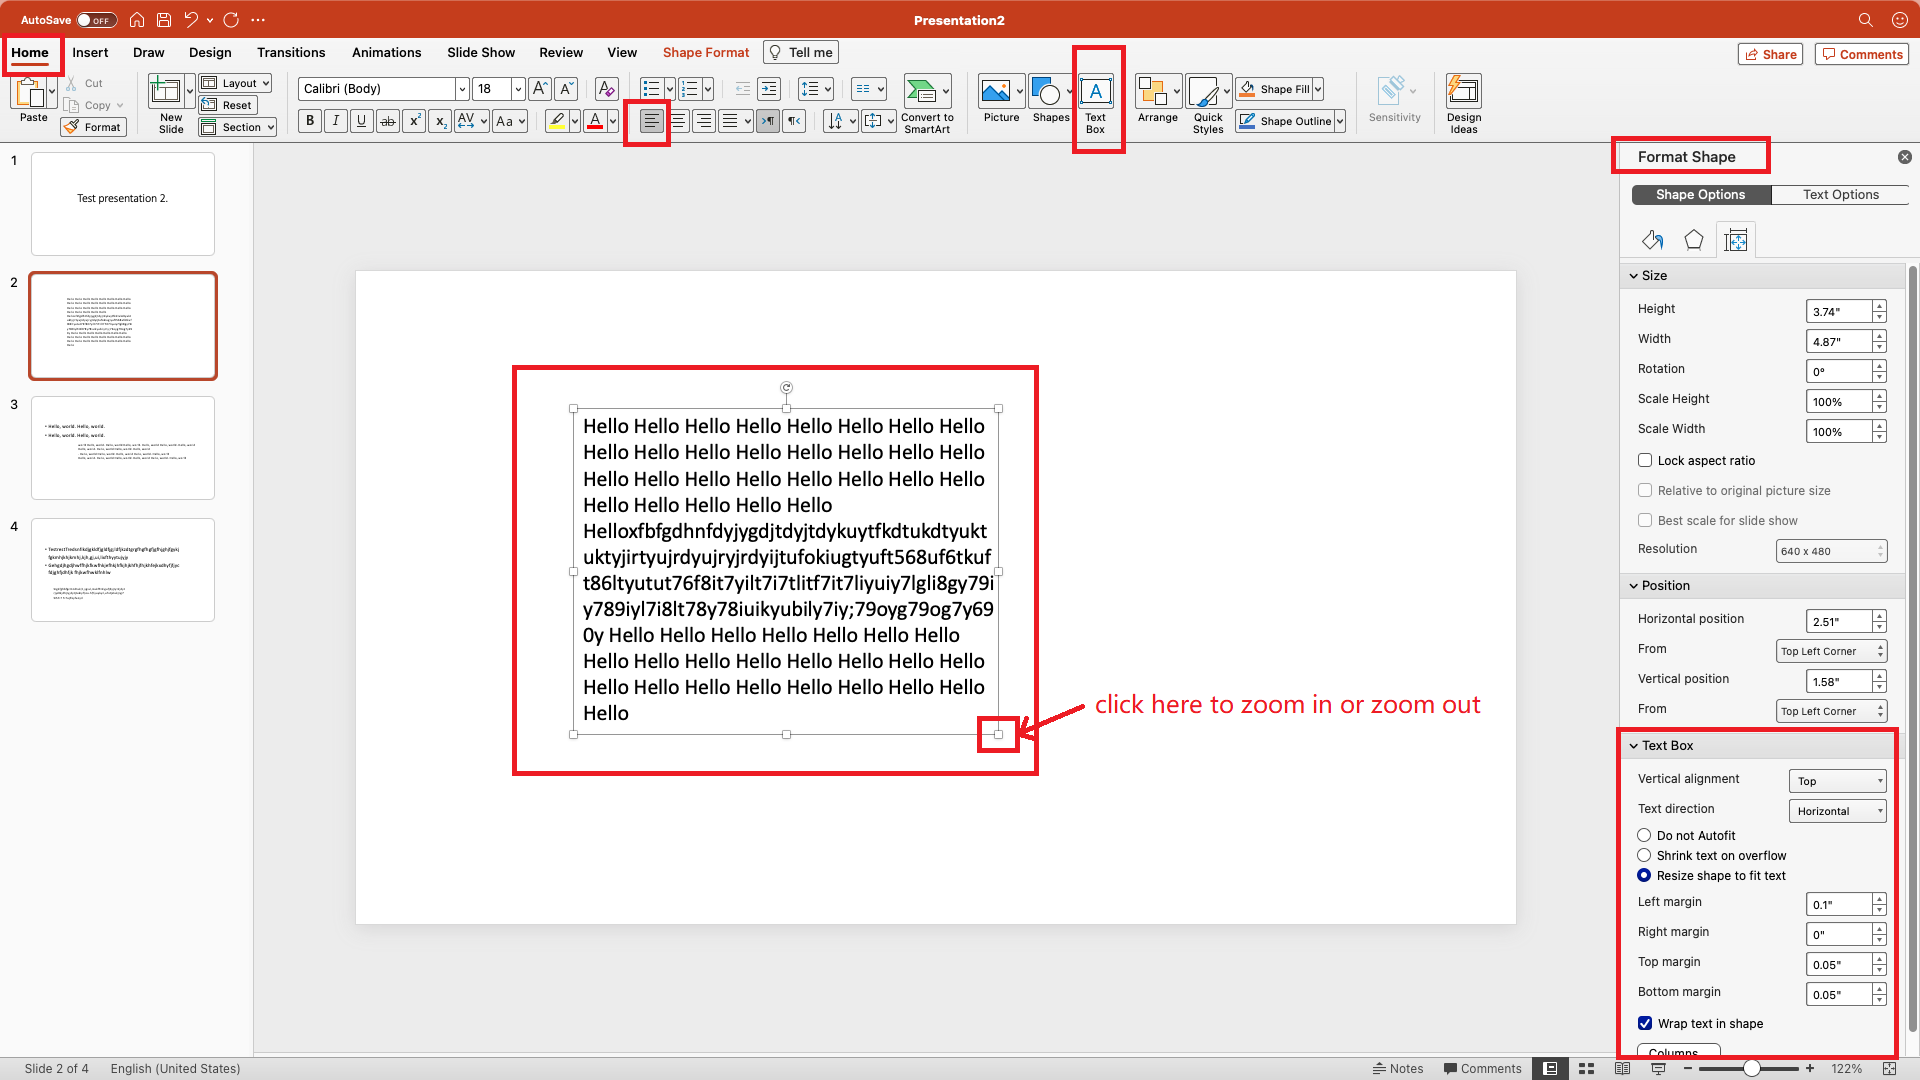Click the Format painter button
Image resolution: width=1920 pixels, height=1080 pixels.
(x=93, y=127)
